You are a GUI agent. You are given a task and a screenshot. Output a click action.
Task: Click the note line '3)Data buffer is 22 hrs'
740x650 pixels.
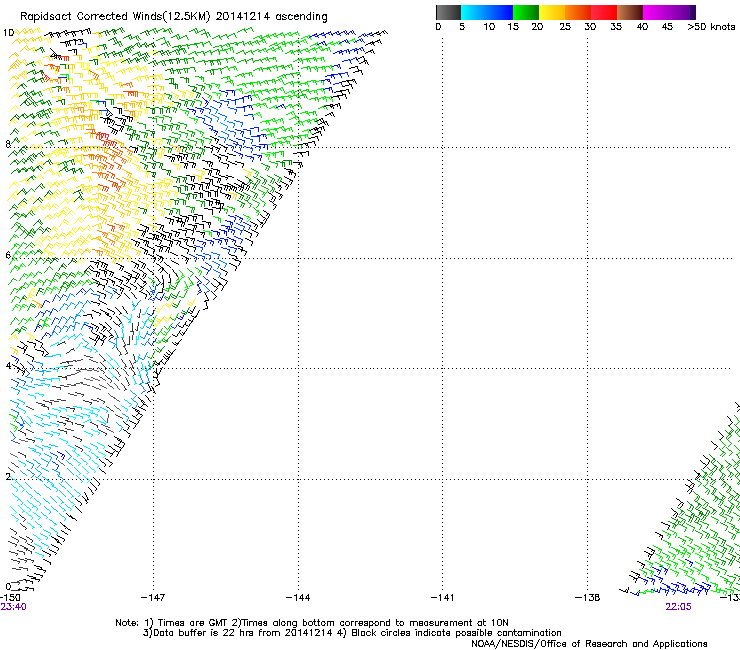tap(352, 633)
